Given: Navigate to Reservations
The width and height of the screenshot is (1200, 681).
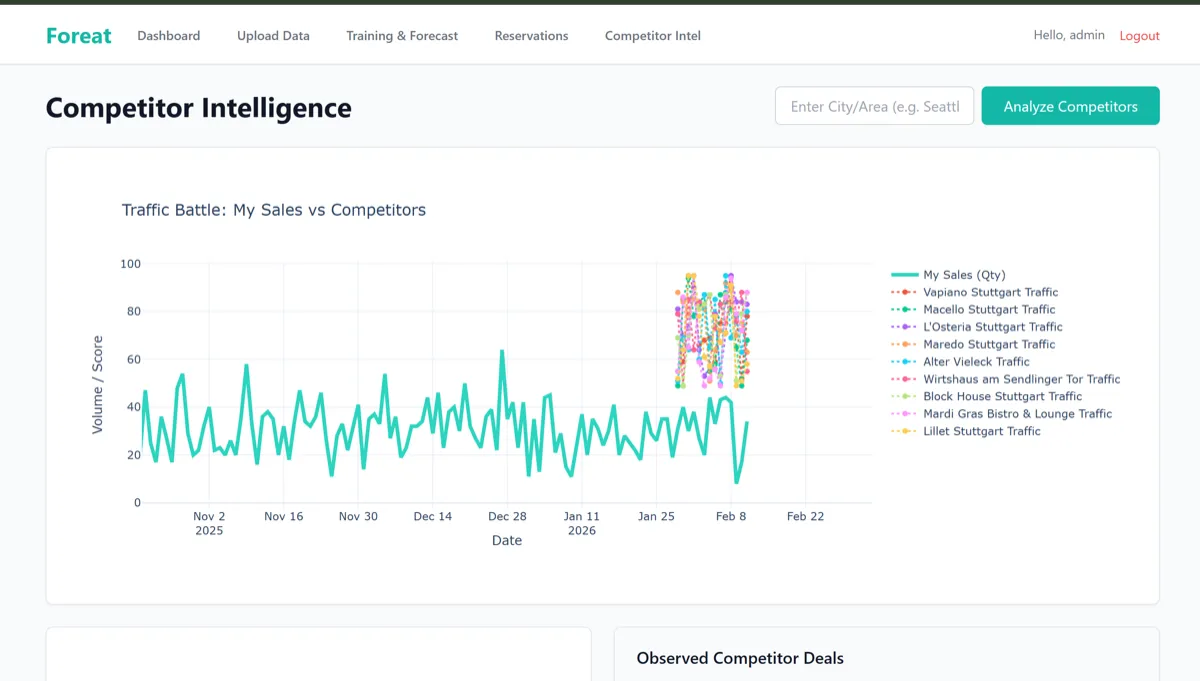Looking at the screenshot, I should (531, 36).
